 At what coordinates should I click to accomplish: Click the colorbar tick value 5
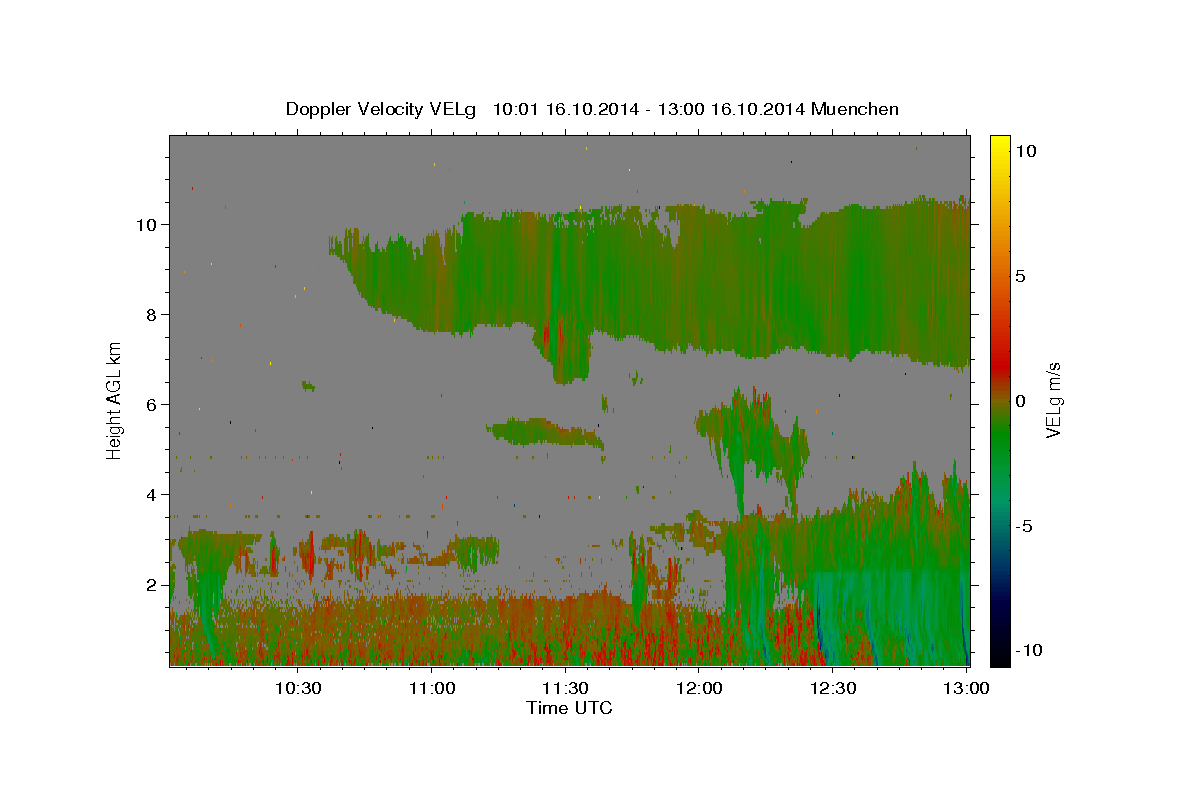(x=1020, y=276)
